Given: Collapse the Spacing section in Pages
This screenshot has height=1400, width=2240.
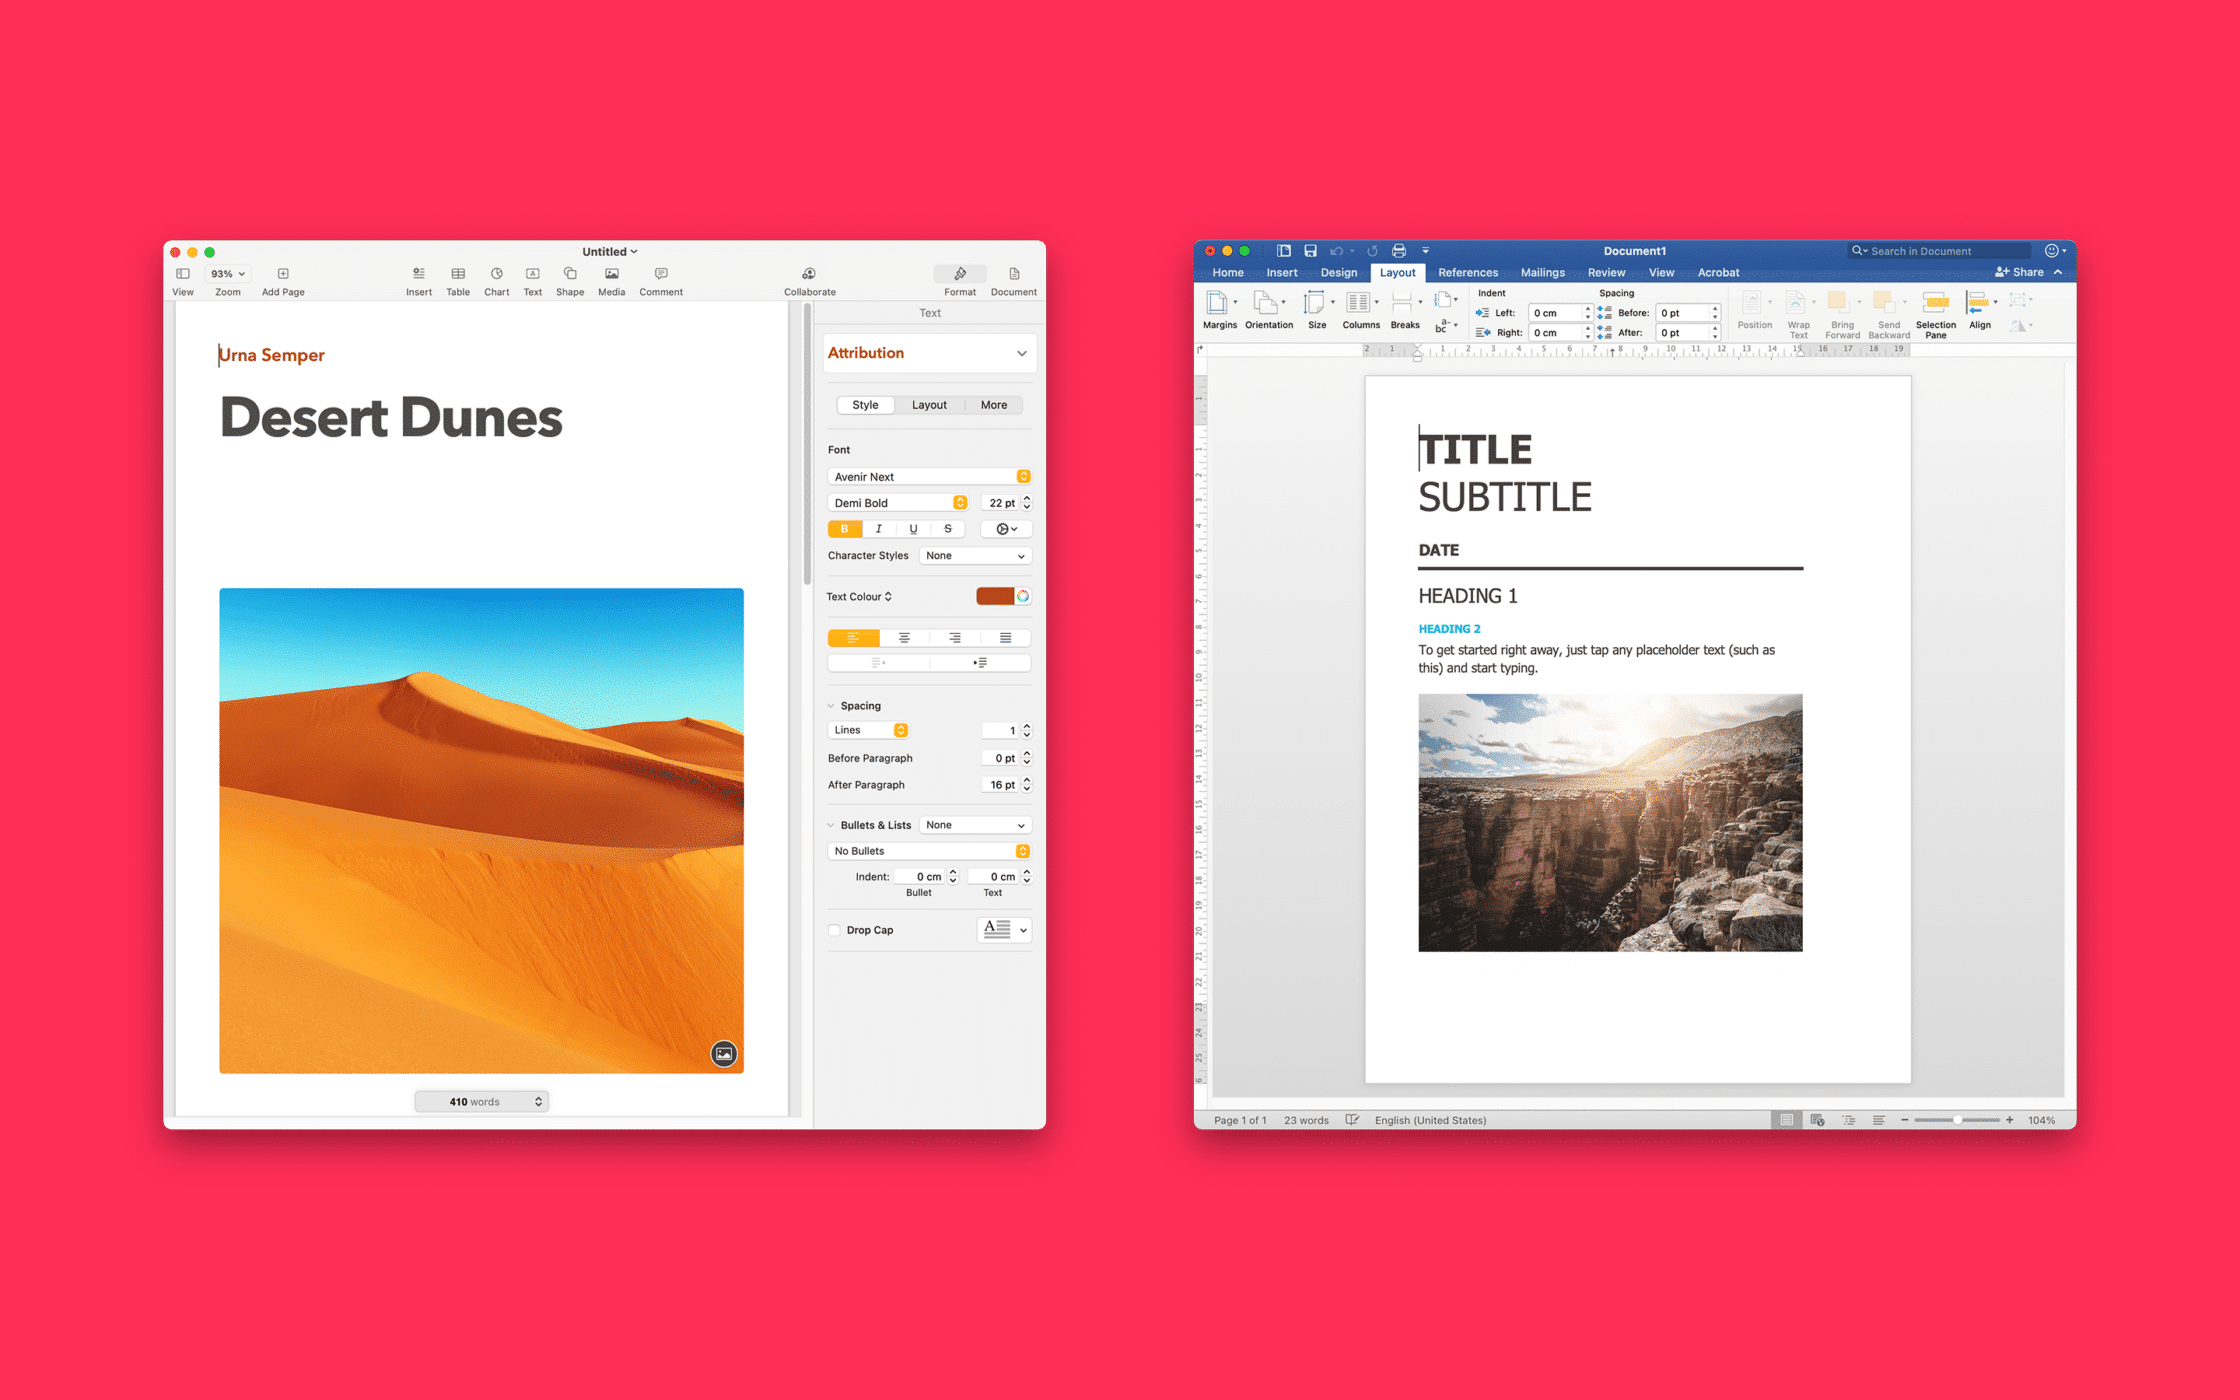Looking at the screenshot, I should tap(833, 705).
